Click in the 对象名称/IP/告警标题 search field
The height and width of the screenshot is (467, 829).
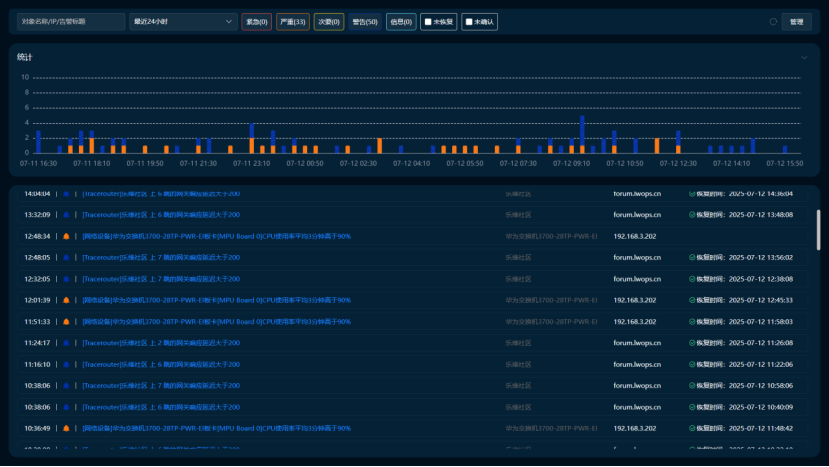pos(71,22)
